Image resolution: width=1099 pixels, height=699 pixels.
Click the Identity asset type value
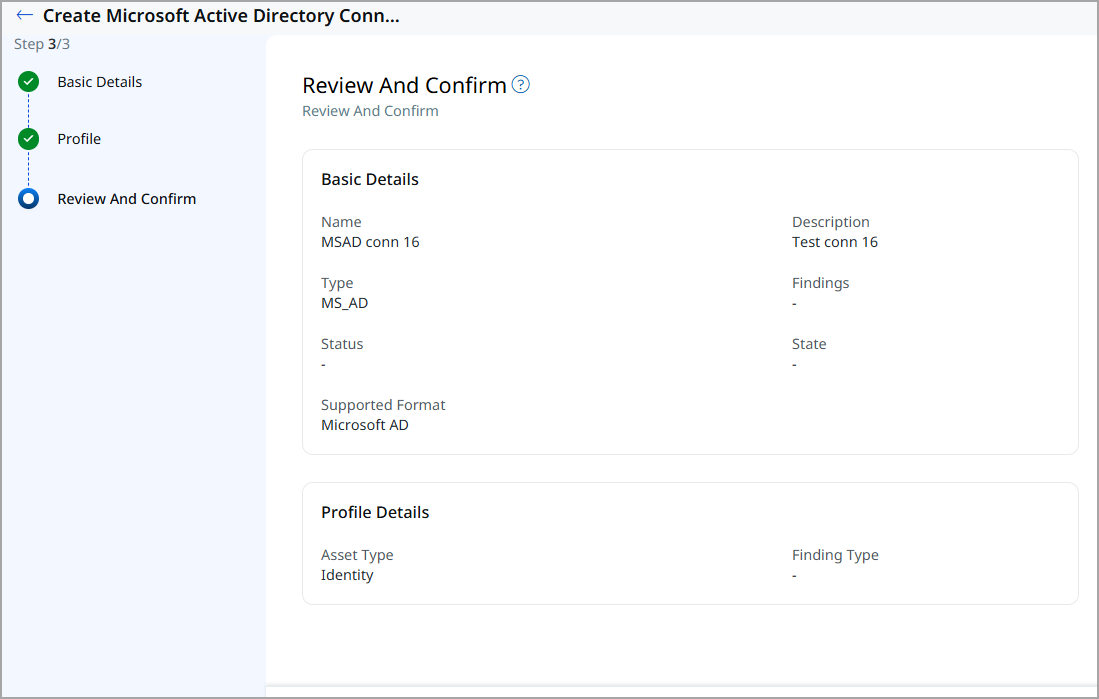tap(347, 575)
